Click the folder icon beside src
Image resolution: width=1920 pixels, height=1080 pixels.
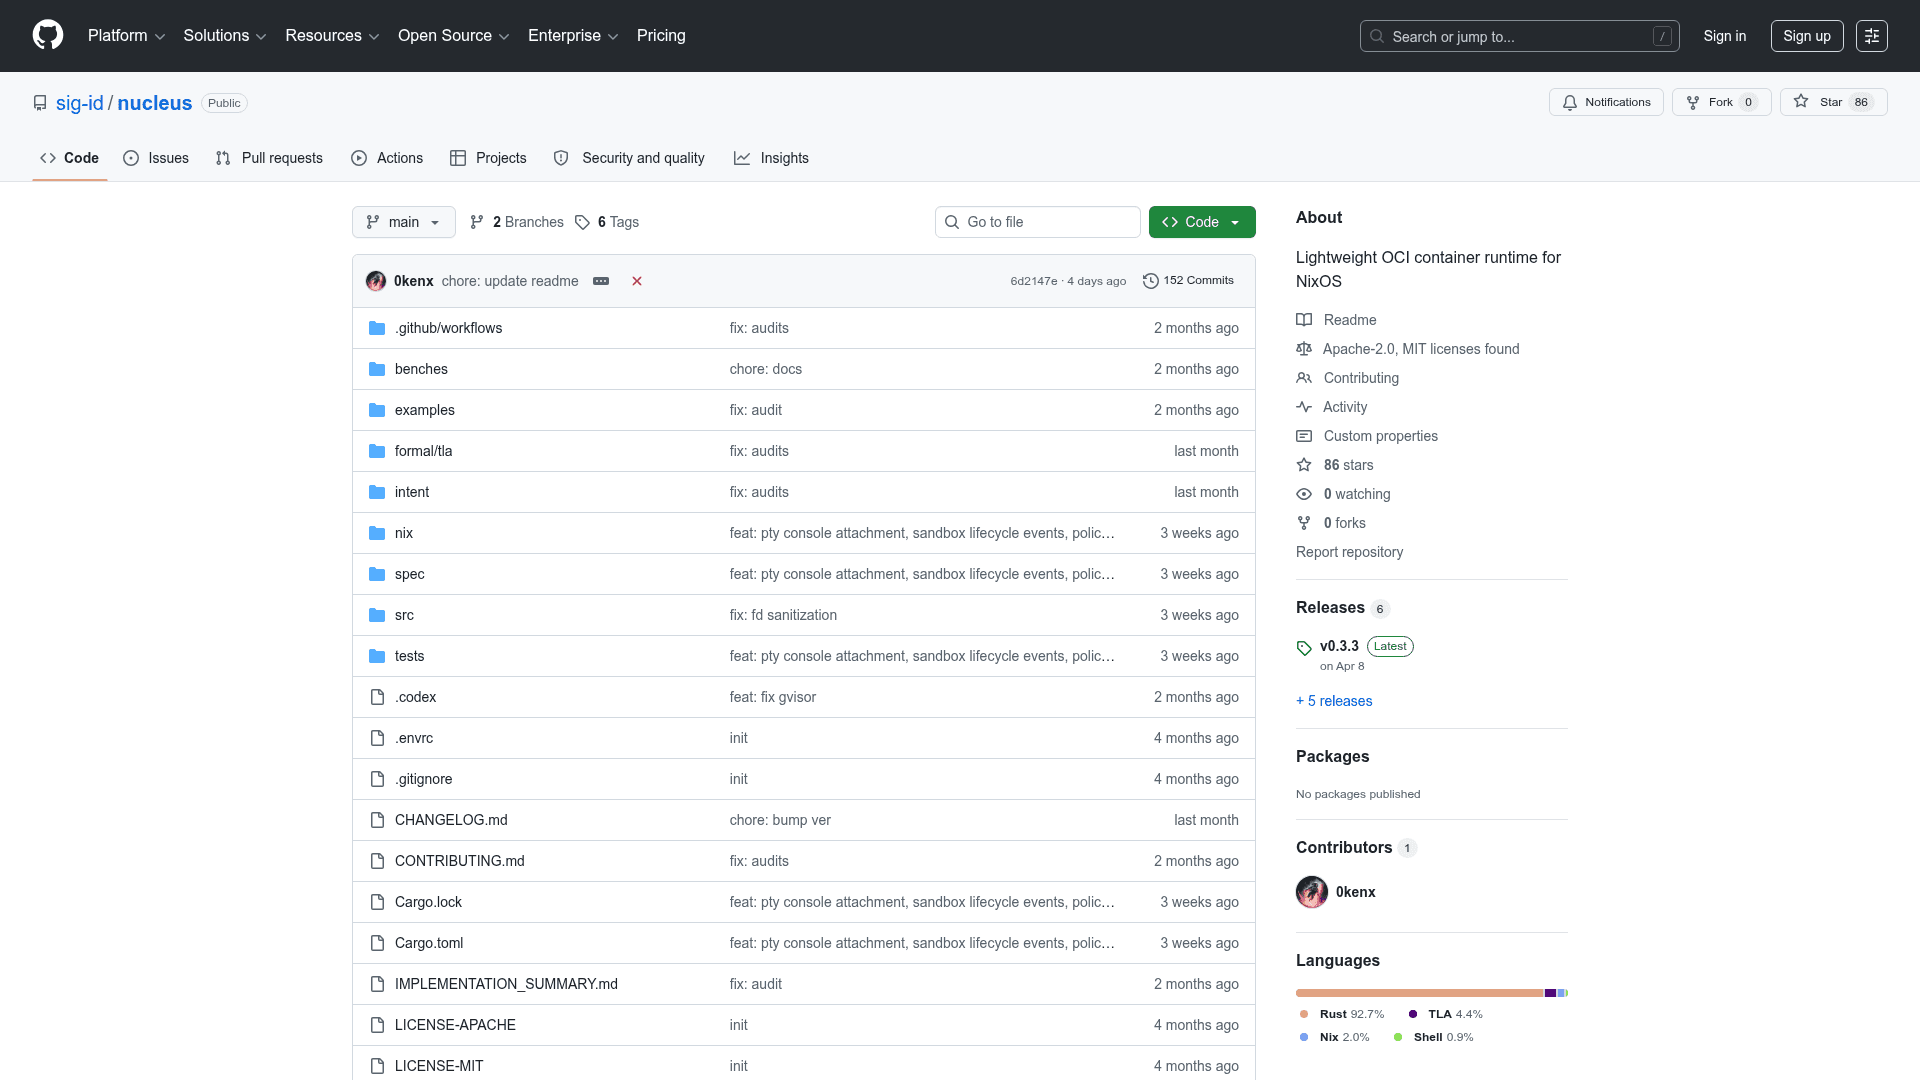[377, 615]
